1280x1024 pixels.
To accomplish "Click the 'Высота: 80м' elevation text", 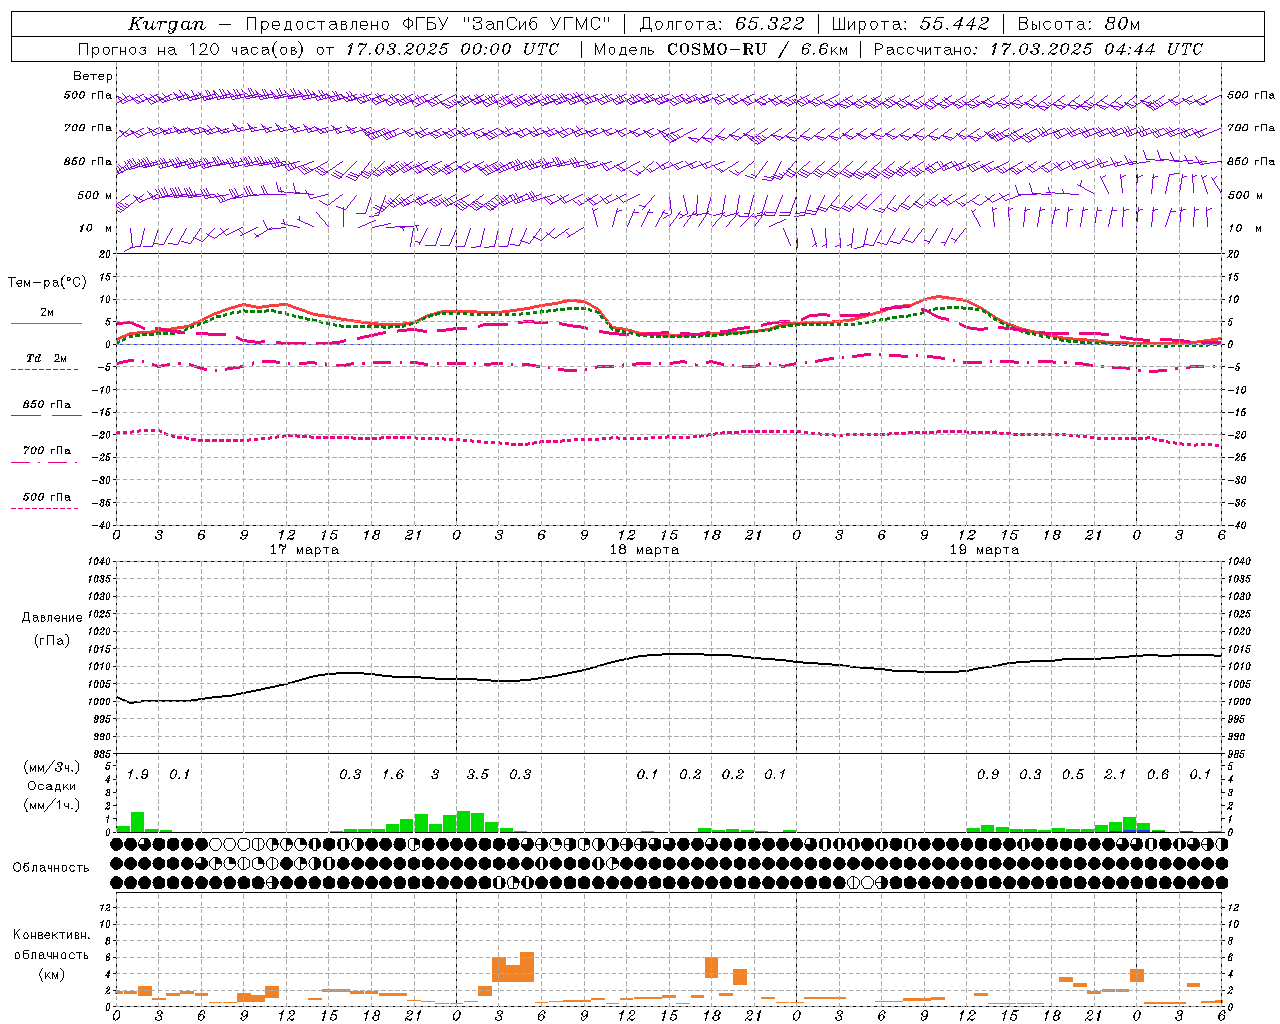I will coord(1079,24).
